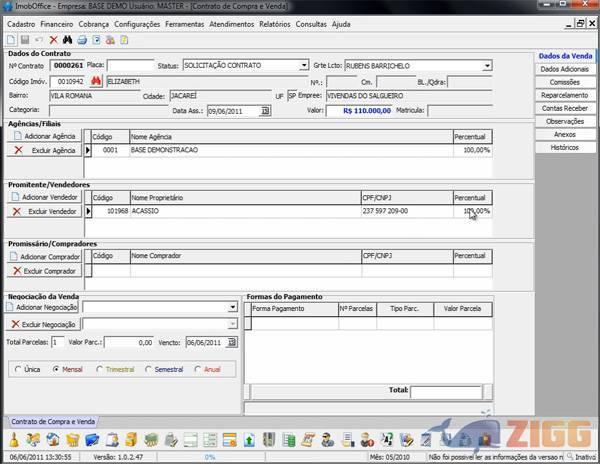Open the Ajuda menu

tap(341, 24)
